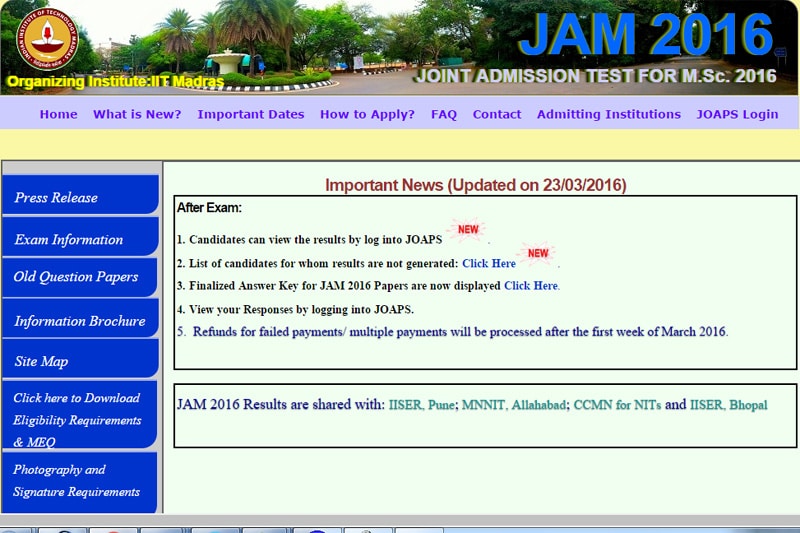Click Here link for finalized answer key

click(x=531, y=285)
